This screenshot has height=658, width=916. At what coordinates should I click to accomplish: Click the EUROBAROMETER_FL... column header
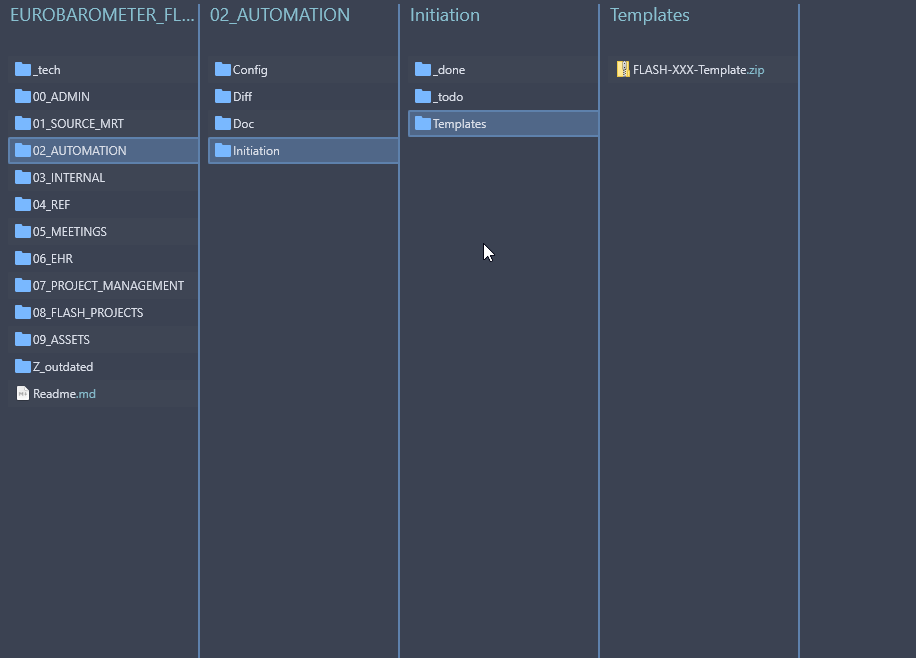(102, 15)
